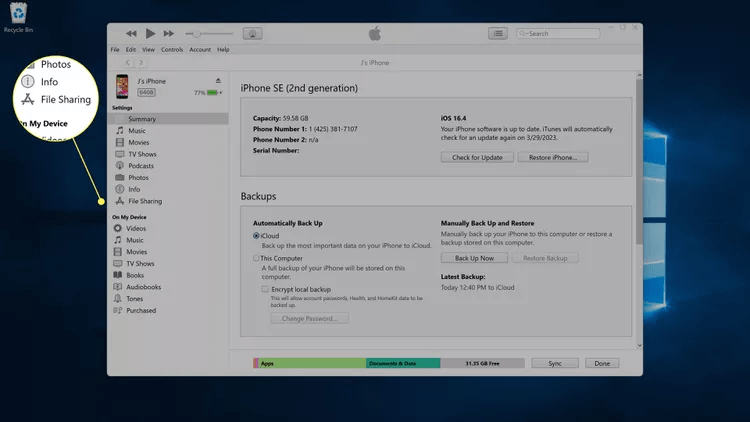Open File Sharing in the Settings sidebar

click(x=144, y=201)
